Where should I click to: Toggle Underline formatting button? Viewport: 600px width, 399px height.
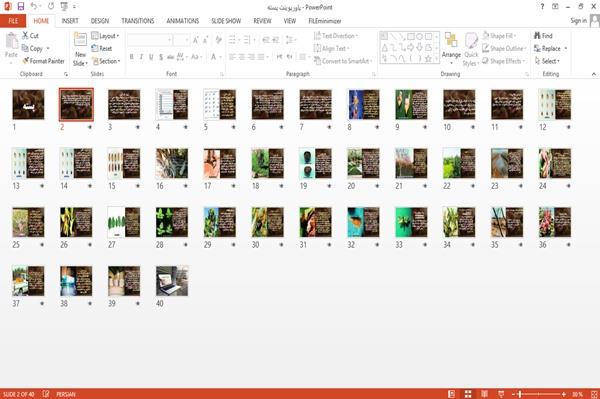151,57
